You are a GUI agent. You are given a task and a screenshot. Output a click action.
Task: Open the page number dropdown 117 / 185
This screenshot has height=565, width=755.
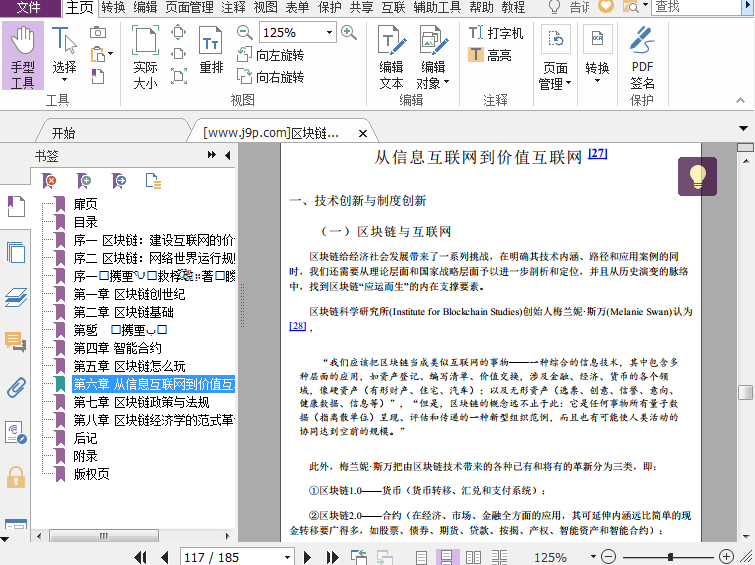coord(287,557)
